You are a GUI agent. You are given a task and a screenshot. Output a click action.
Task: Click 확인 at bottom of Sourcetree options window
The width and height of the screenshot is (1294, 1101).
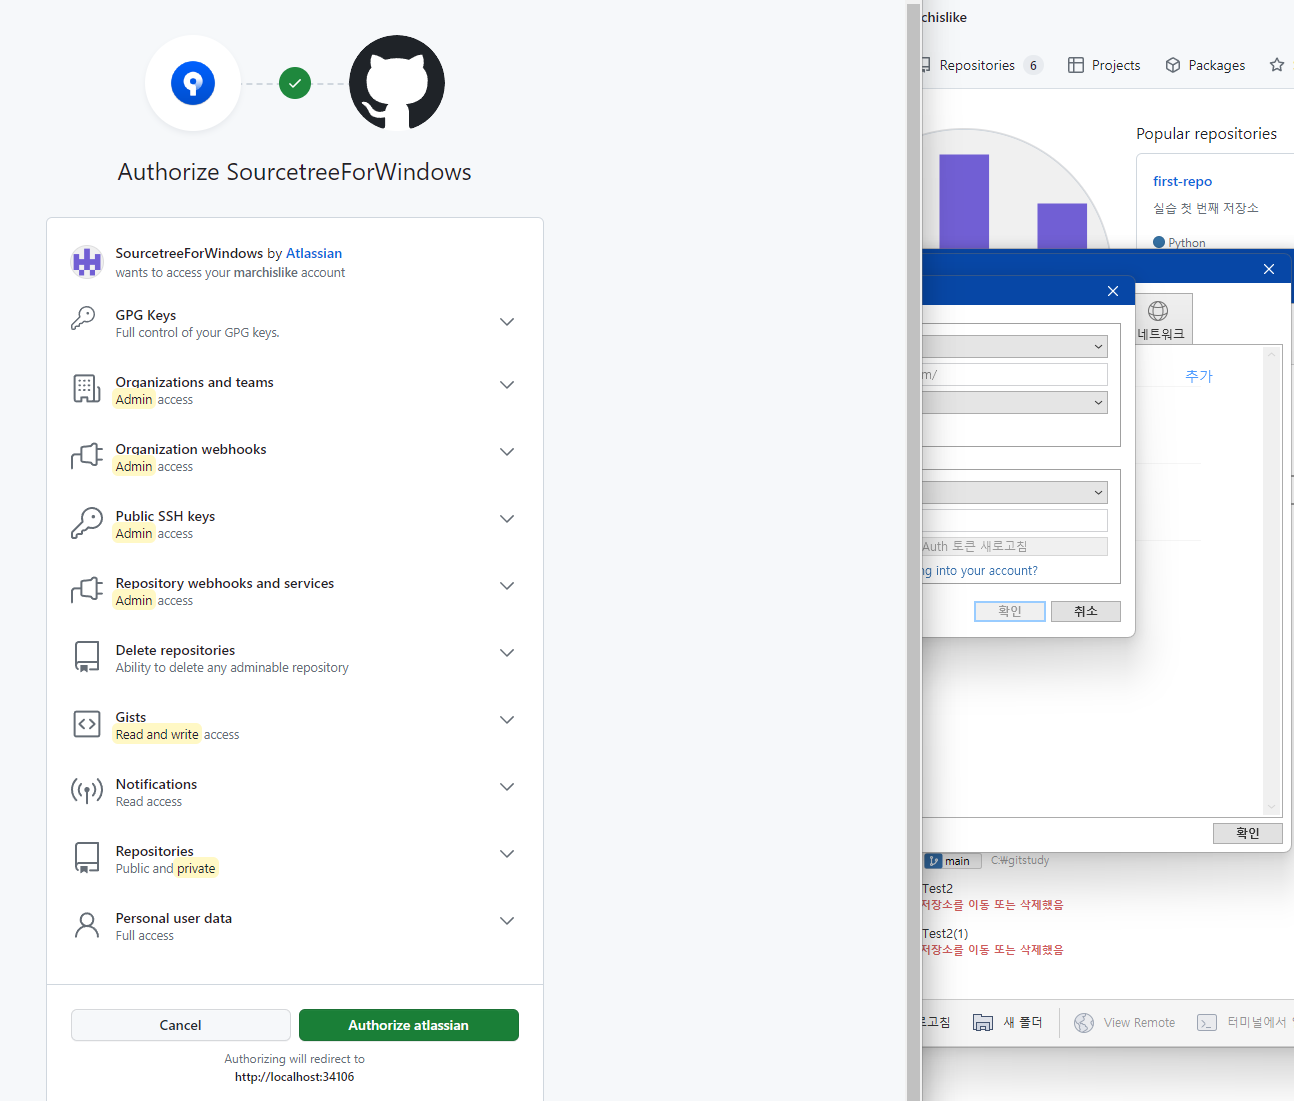coord(1248,833)
